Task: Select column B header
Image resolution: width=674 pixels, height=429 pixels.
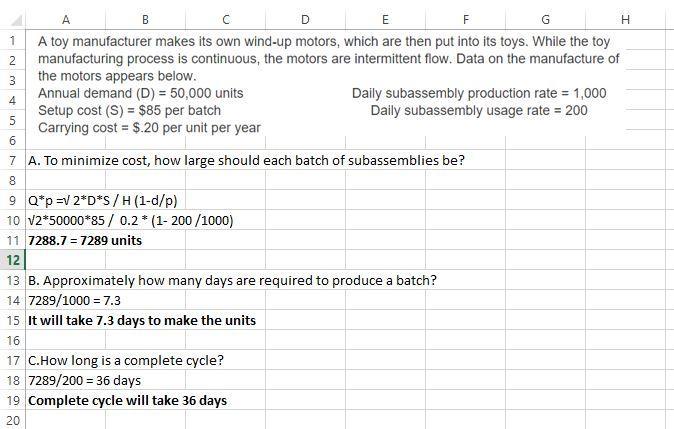Action: click(x=145, y=19)
